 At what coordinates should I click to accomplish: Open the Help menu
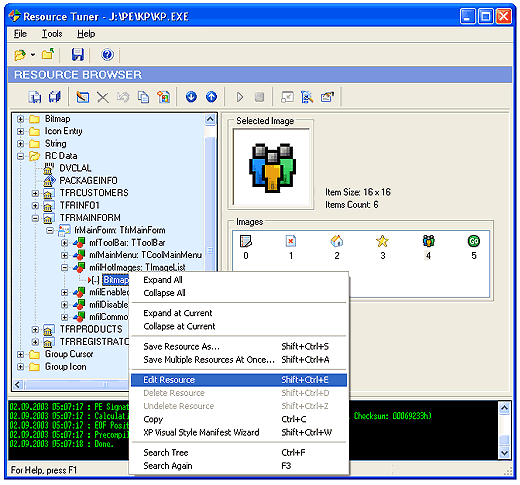[86, 34]
